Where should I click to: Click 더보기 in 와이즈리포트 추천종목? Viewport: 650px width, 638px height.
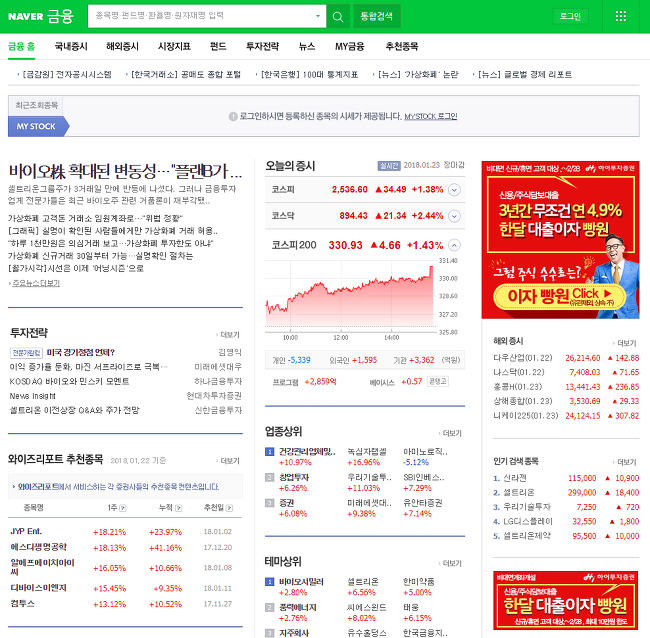230,461
